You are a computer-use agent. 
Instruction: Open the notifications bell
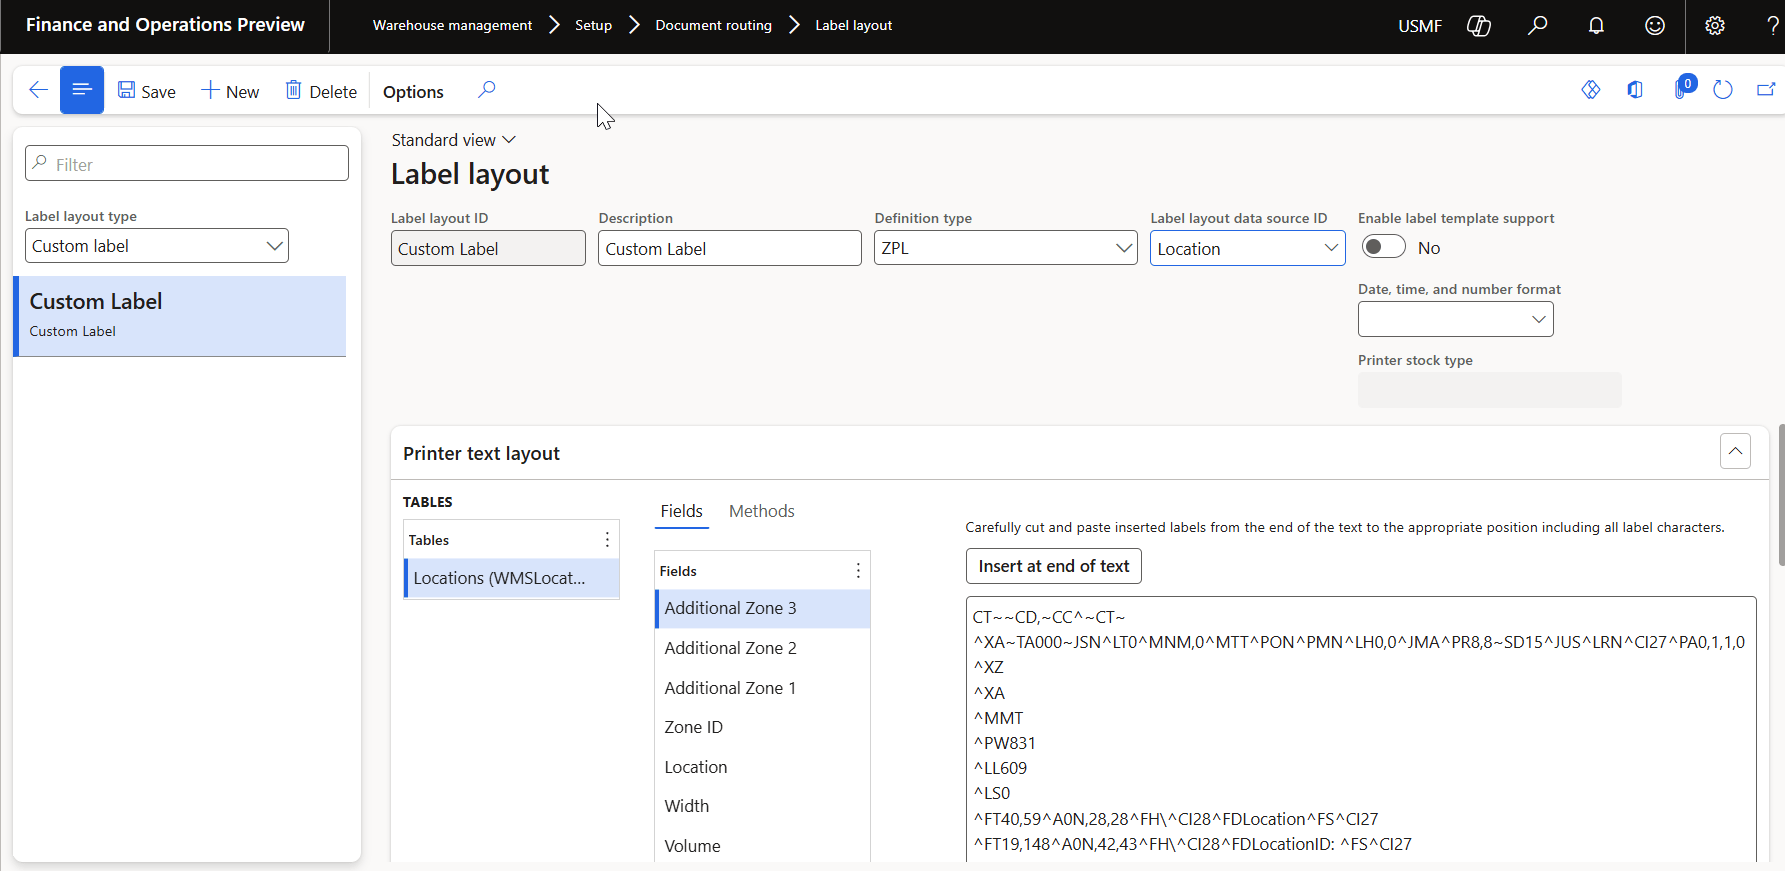click(x=1596, y=26)
